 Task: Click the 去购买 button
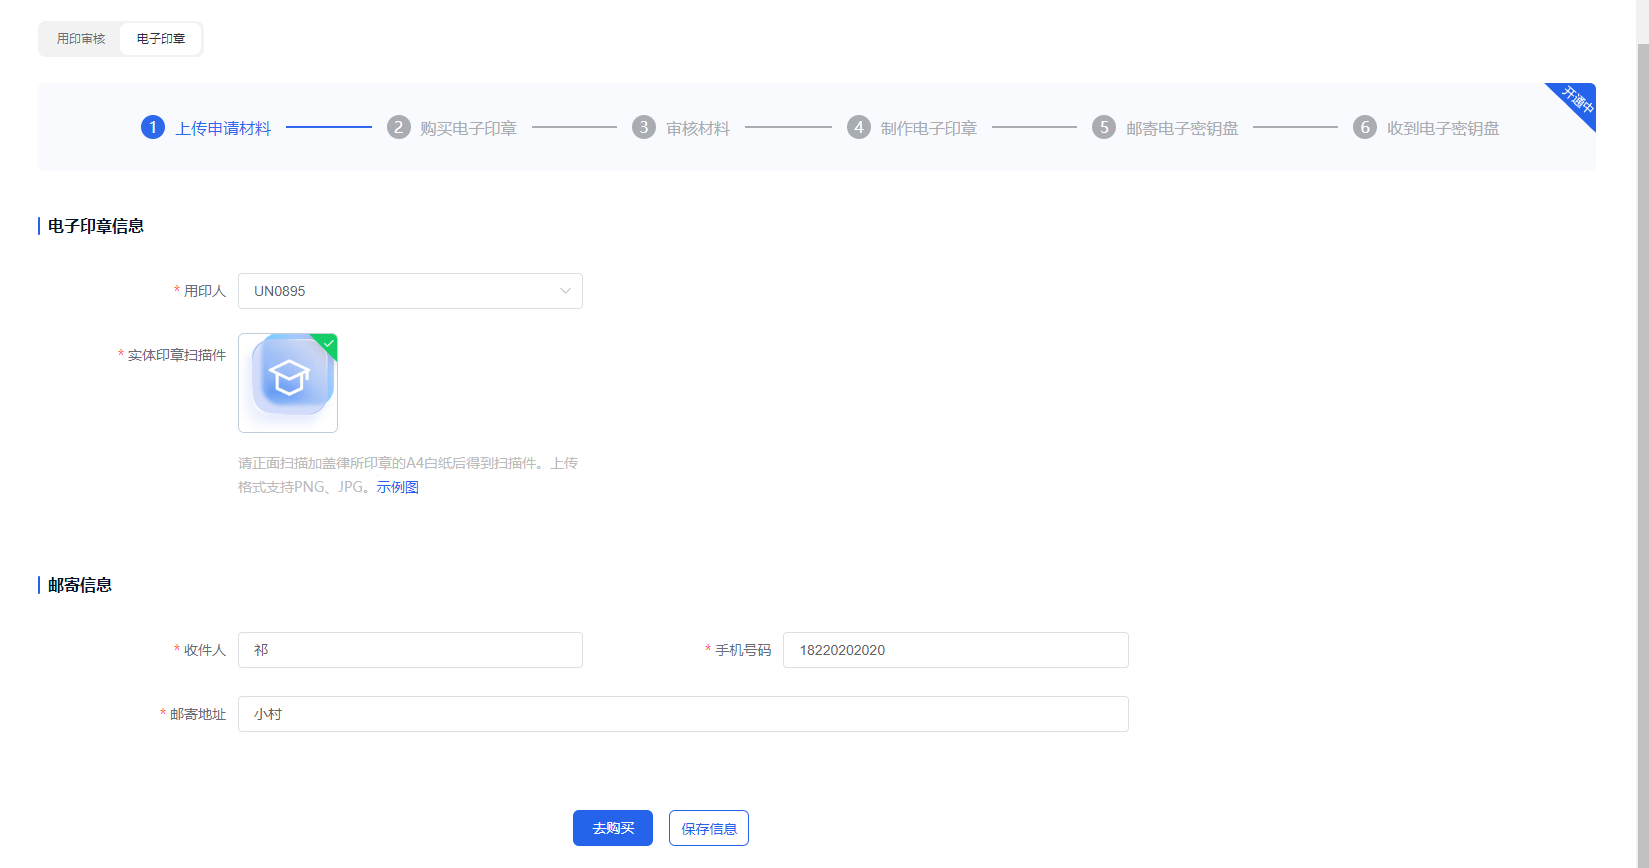(613, 828)
